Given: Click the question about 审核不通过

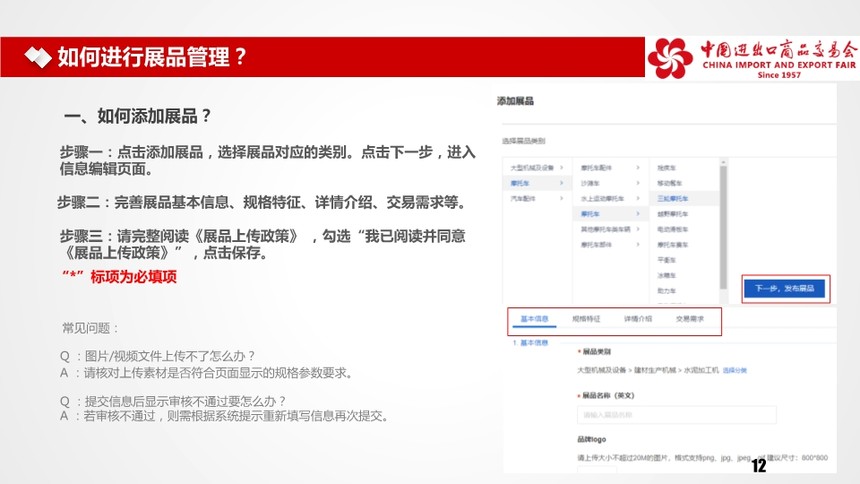Looking at the screenshot, I should pos(172,401).
